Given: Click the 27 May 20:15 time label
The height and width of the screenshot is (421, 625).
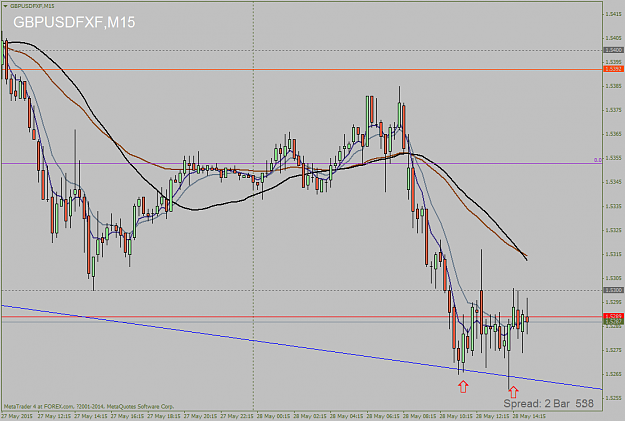Looking at the screenshot, I should coord(201,417).
